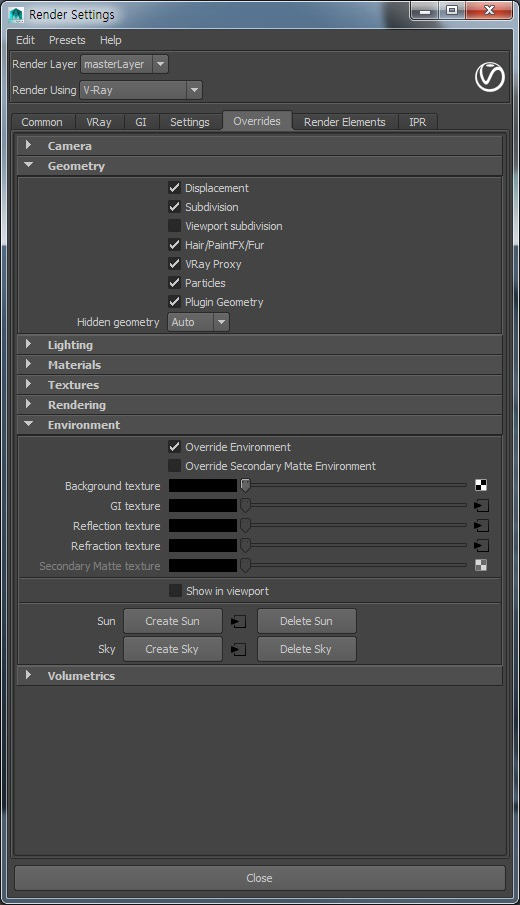Open the Presets menu

(67, 40)
